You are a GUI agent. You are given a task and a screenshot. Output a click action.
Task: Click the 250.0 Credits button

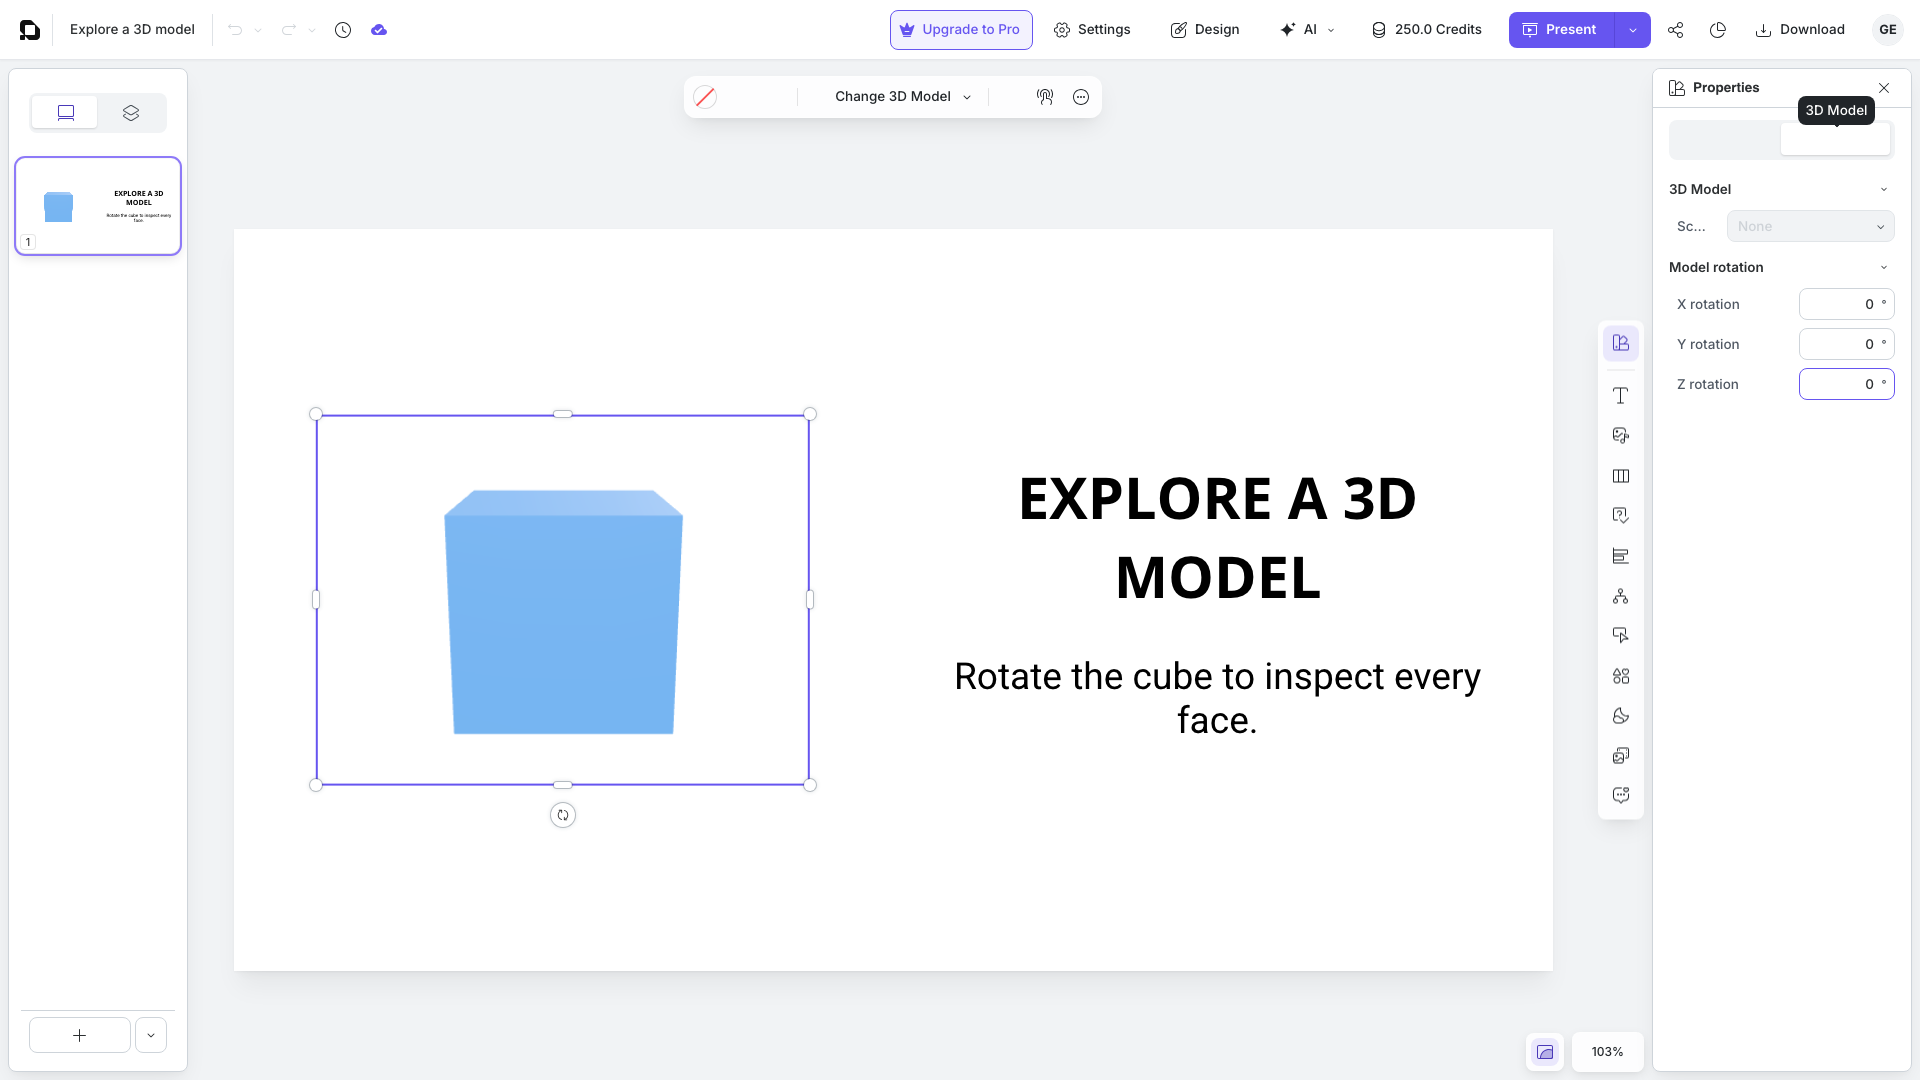pos(1427,30)
